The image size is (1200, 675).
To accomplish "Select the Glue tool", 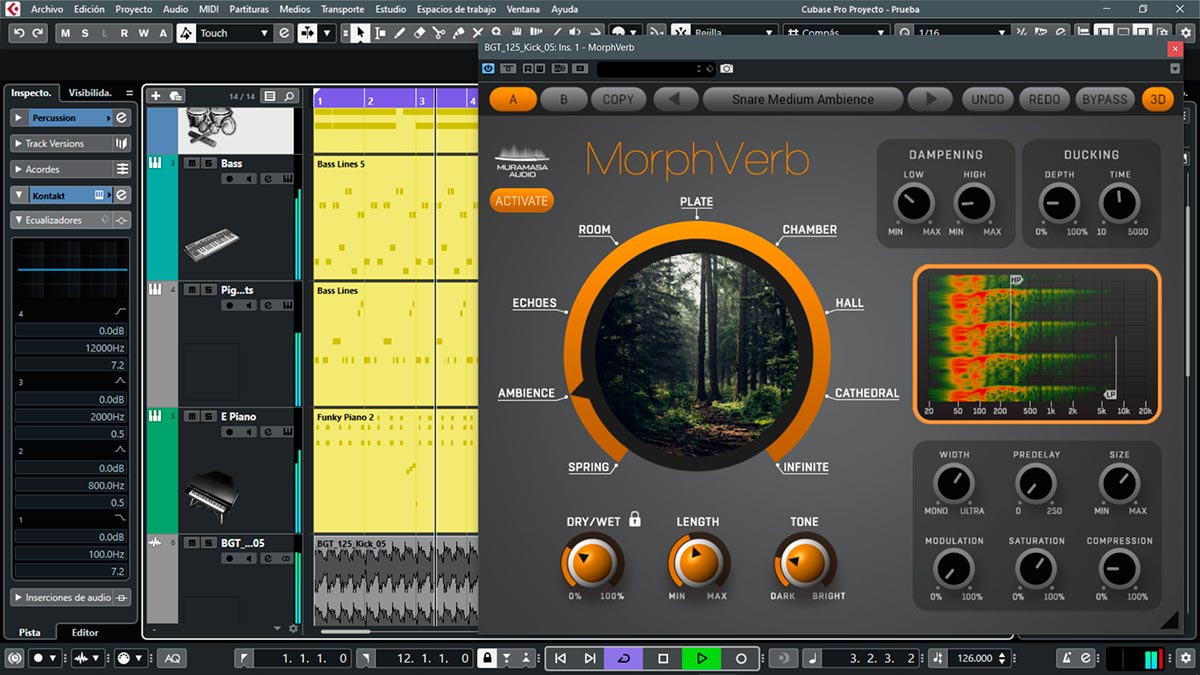I will coord(460,33).
